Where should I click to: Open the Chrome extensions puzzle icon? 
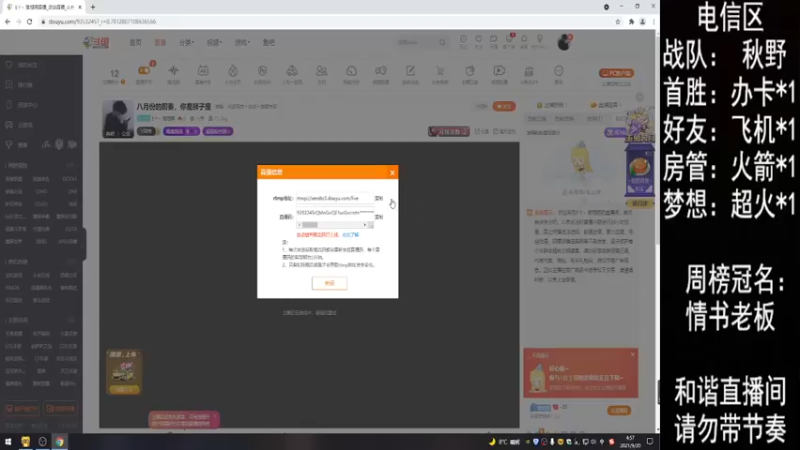pyautogui.click(x=631, y=21)
